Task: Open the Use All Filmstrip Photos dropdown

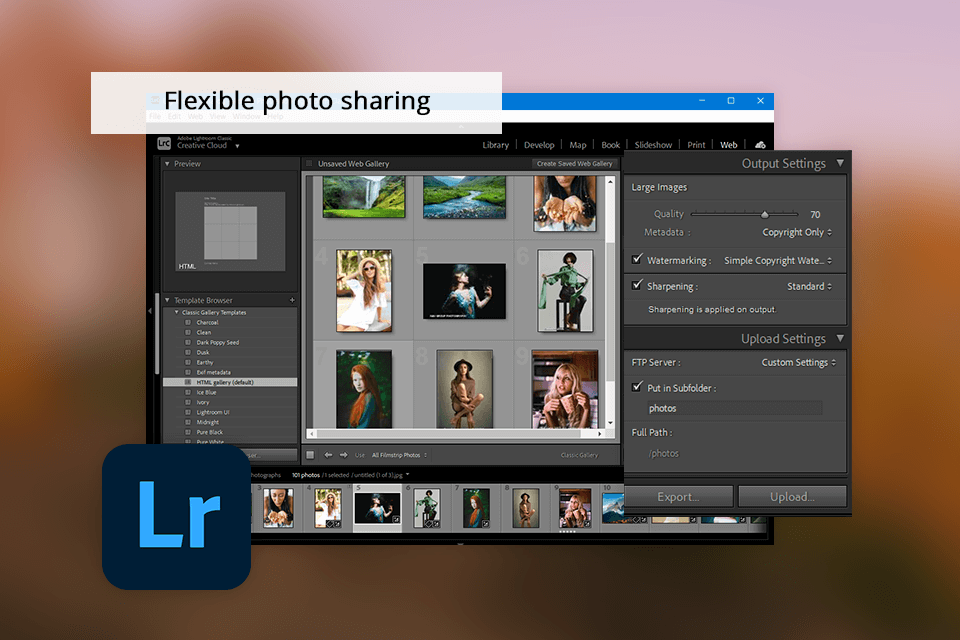Action: 399,455
